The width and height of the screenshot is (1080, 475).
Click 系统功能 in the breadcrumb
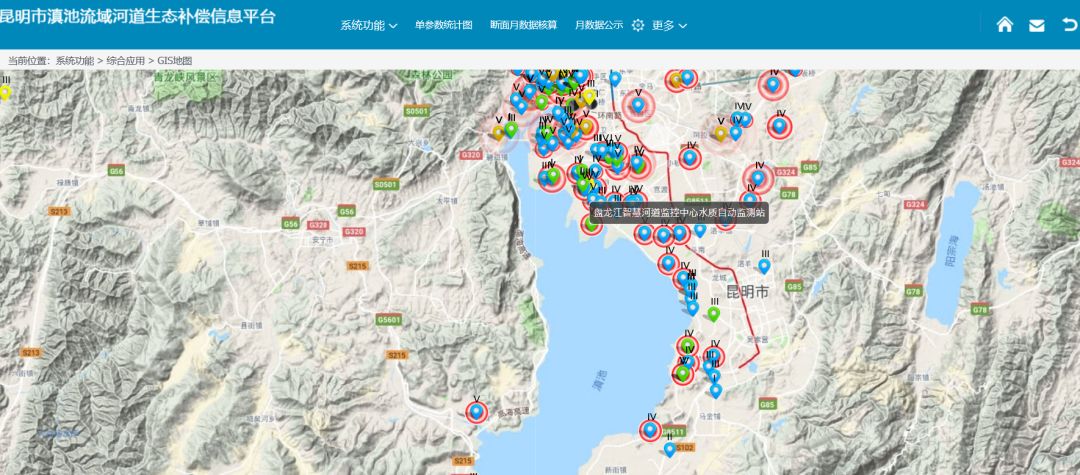click(x=74, y=61)
